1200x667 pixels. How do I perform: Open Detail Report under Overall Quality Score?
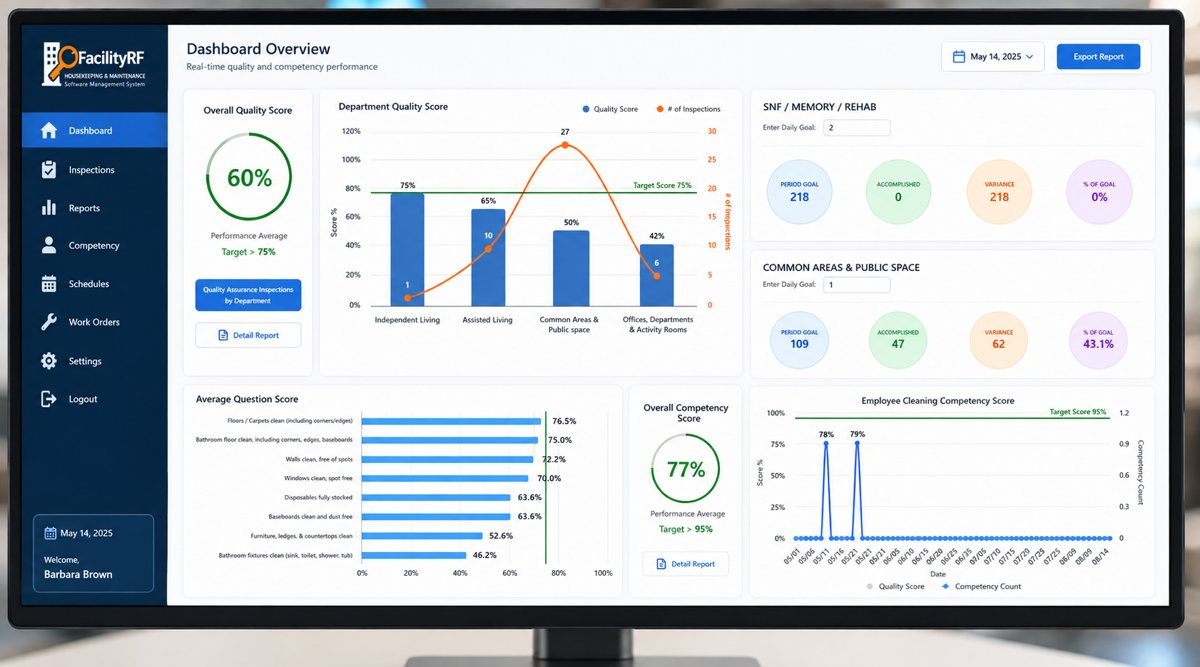pos(248,335)
